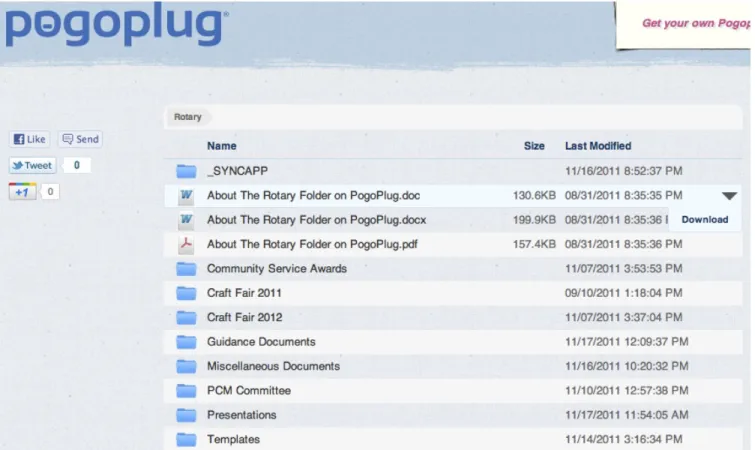755x450 pixels.
Task: Open Community Service Awards folder name
Action: click(x=277, y=269)
